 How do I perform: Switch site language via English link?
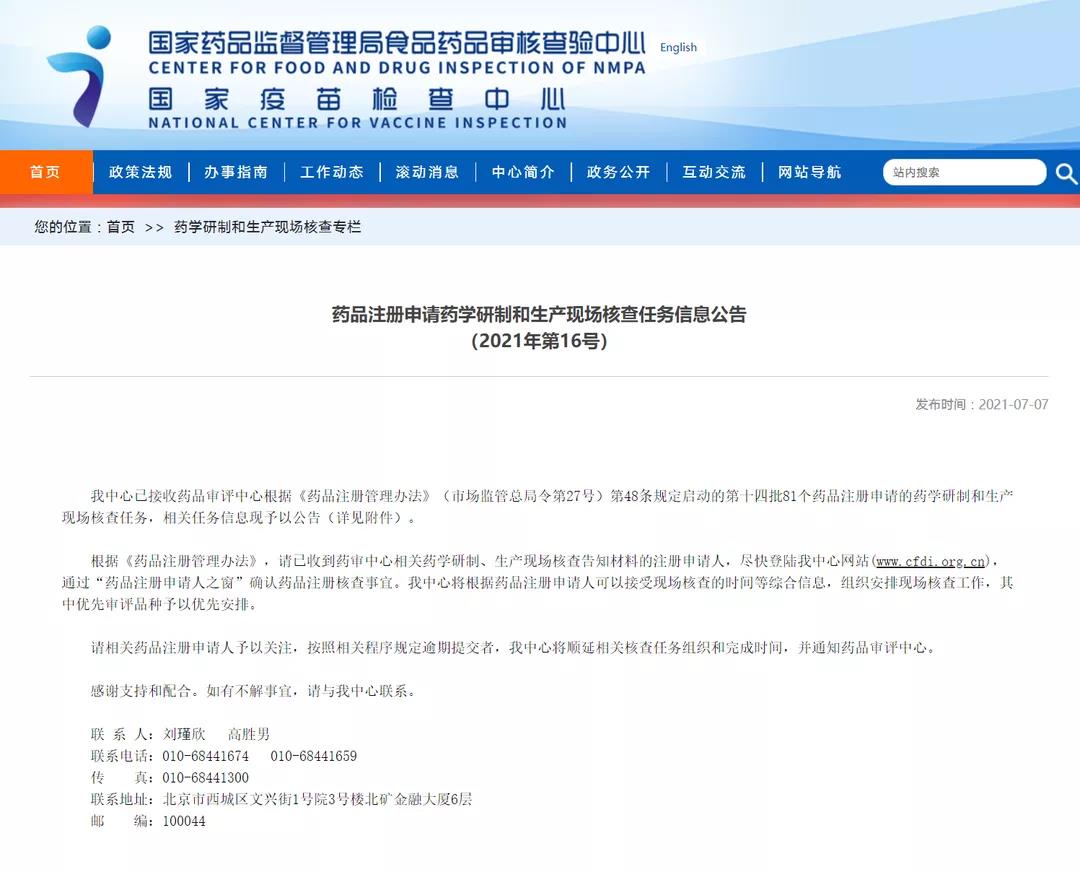click(678, 47)
